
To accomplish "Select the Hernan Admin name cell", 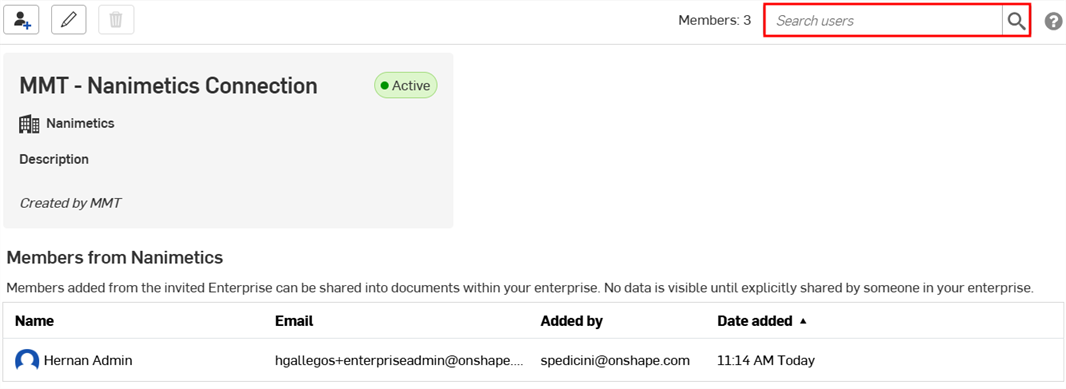I will pos(88,360).
